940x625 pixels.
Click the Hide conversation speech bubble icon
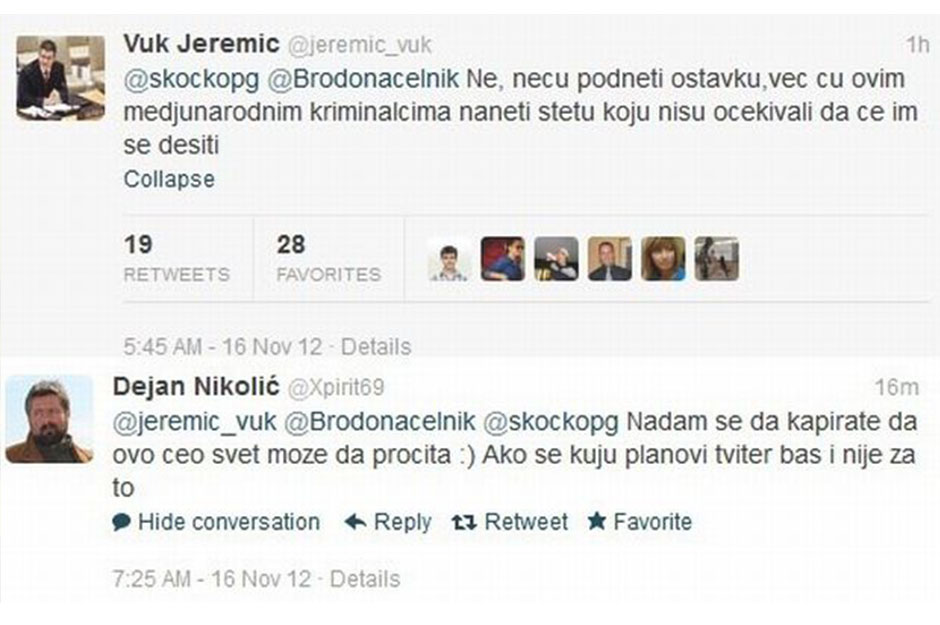pos(122,522)
